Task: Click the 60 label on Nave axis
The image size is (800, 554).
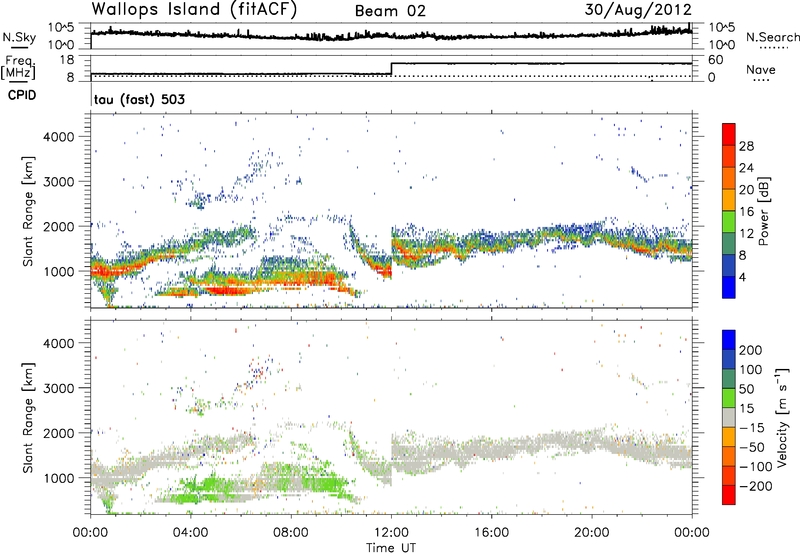Action: click(x=716, y=60)
